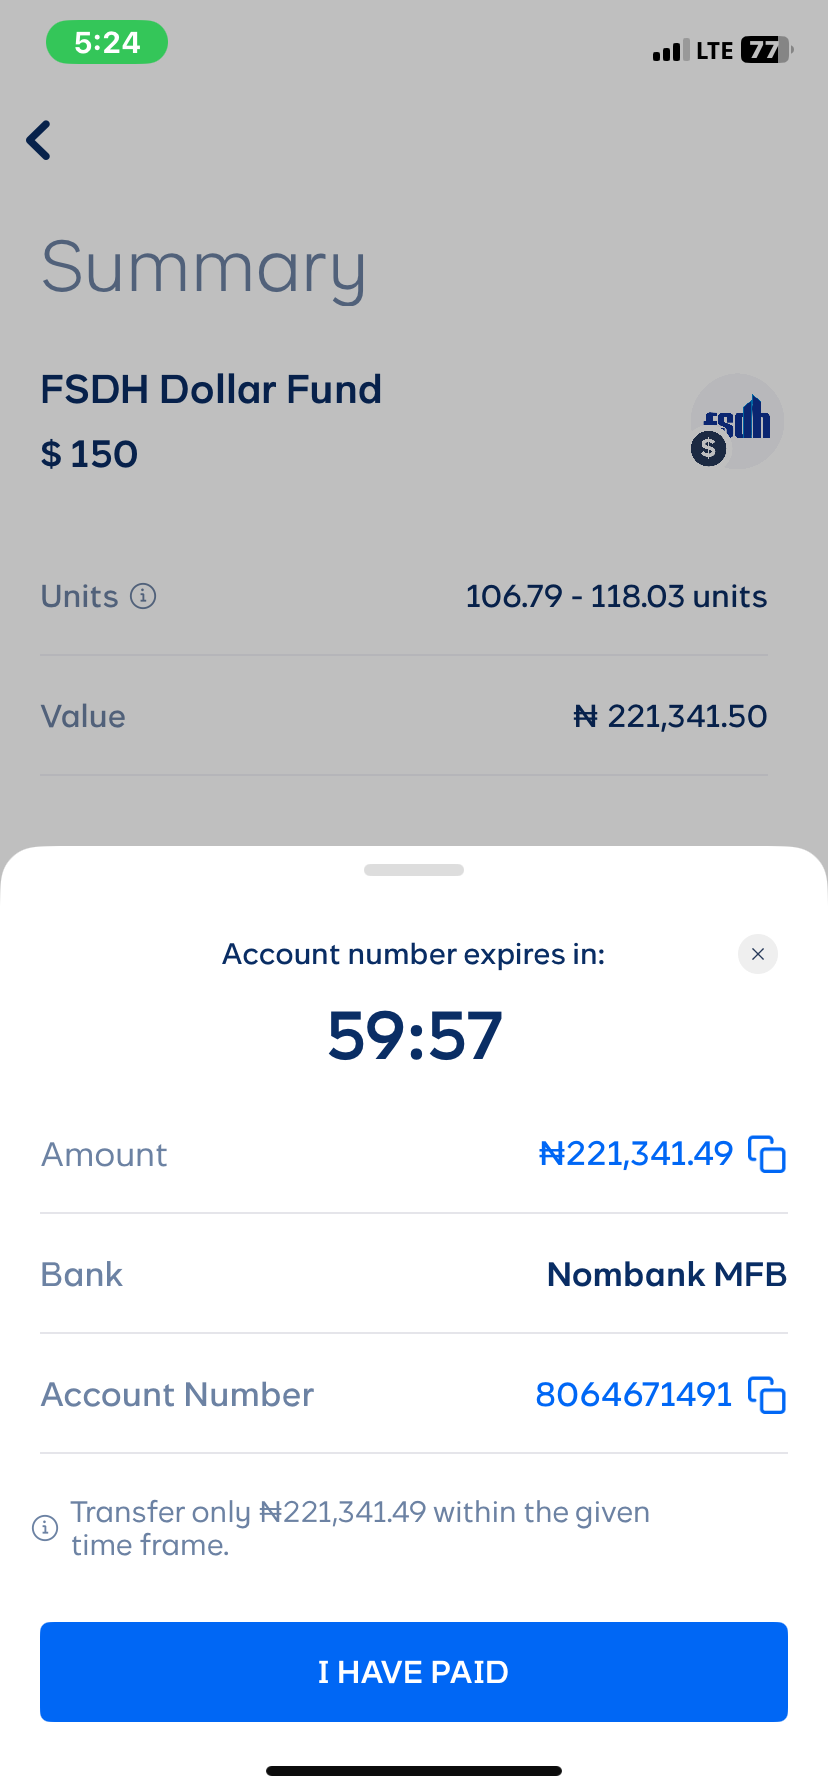Tap the FSDH fund logo

click(737, 422)
